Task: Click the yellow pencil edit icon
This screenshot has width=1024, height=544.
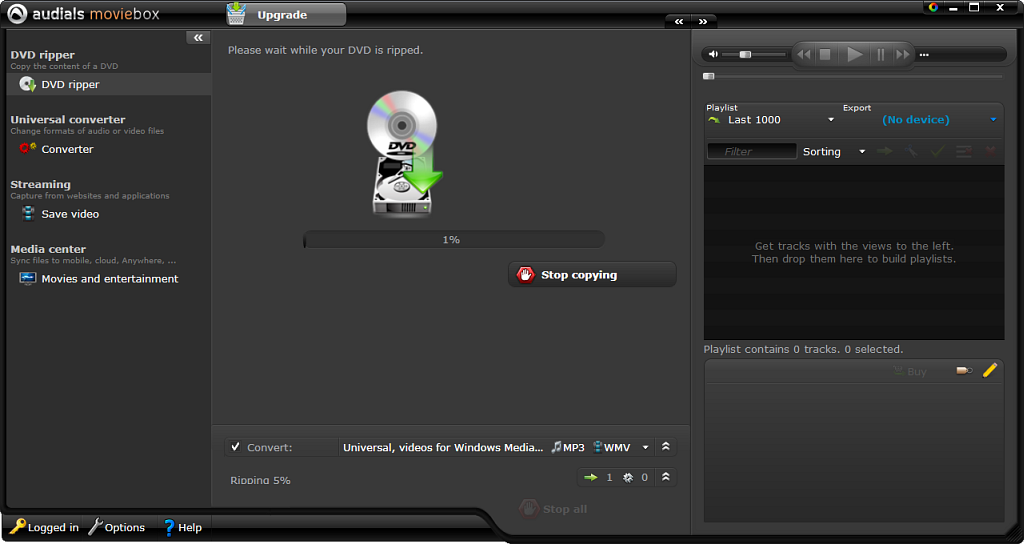Action: click(989, 370)
